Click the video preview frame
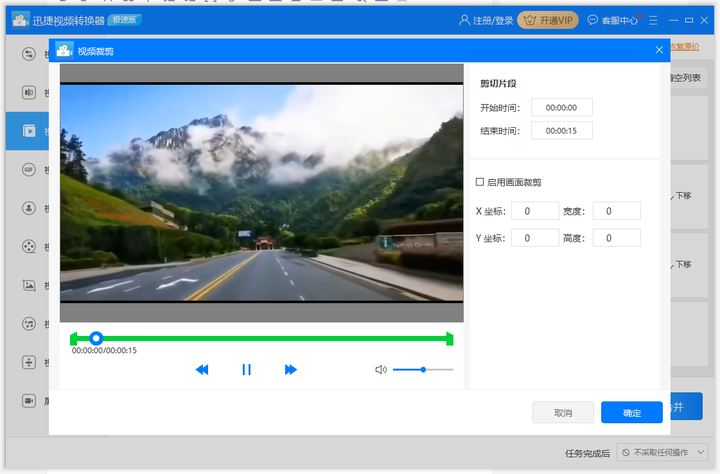 [x=261, y=193]
